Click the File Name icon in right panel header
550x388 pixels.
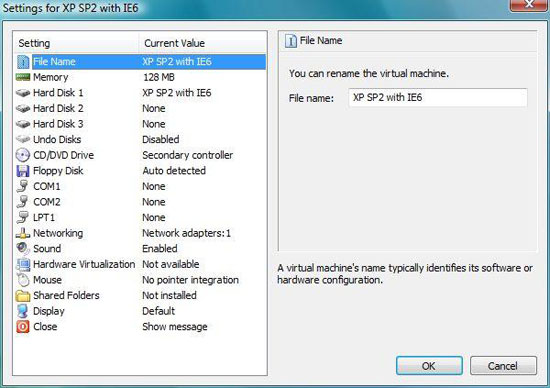pyautogui.click(x=291, y=41)
